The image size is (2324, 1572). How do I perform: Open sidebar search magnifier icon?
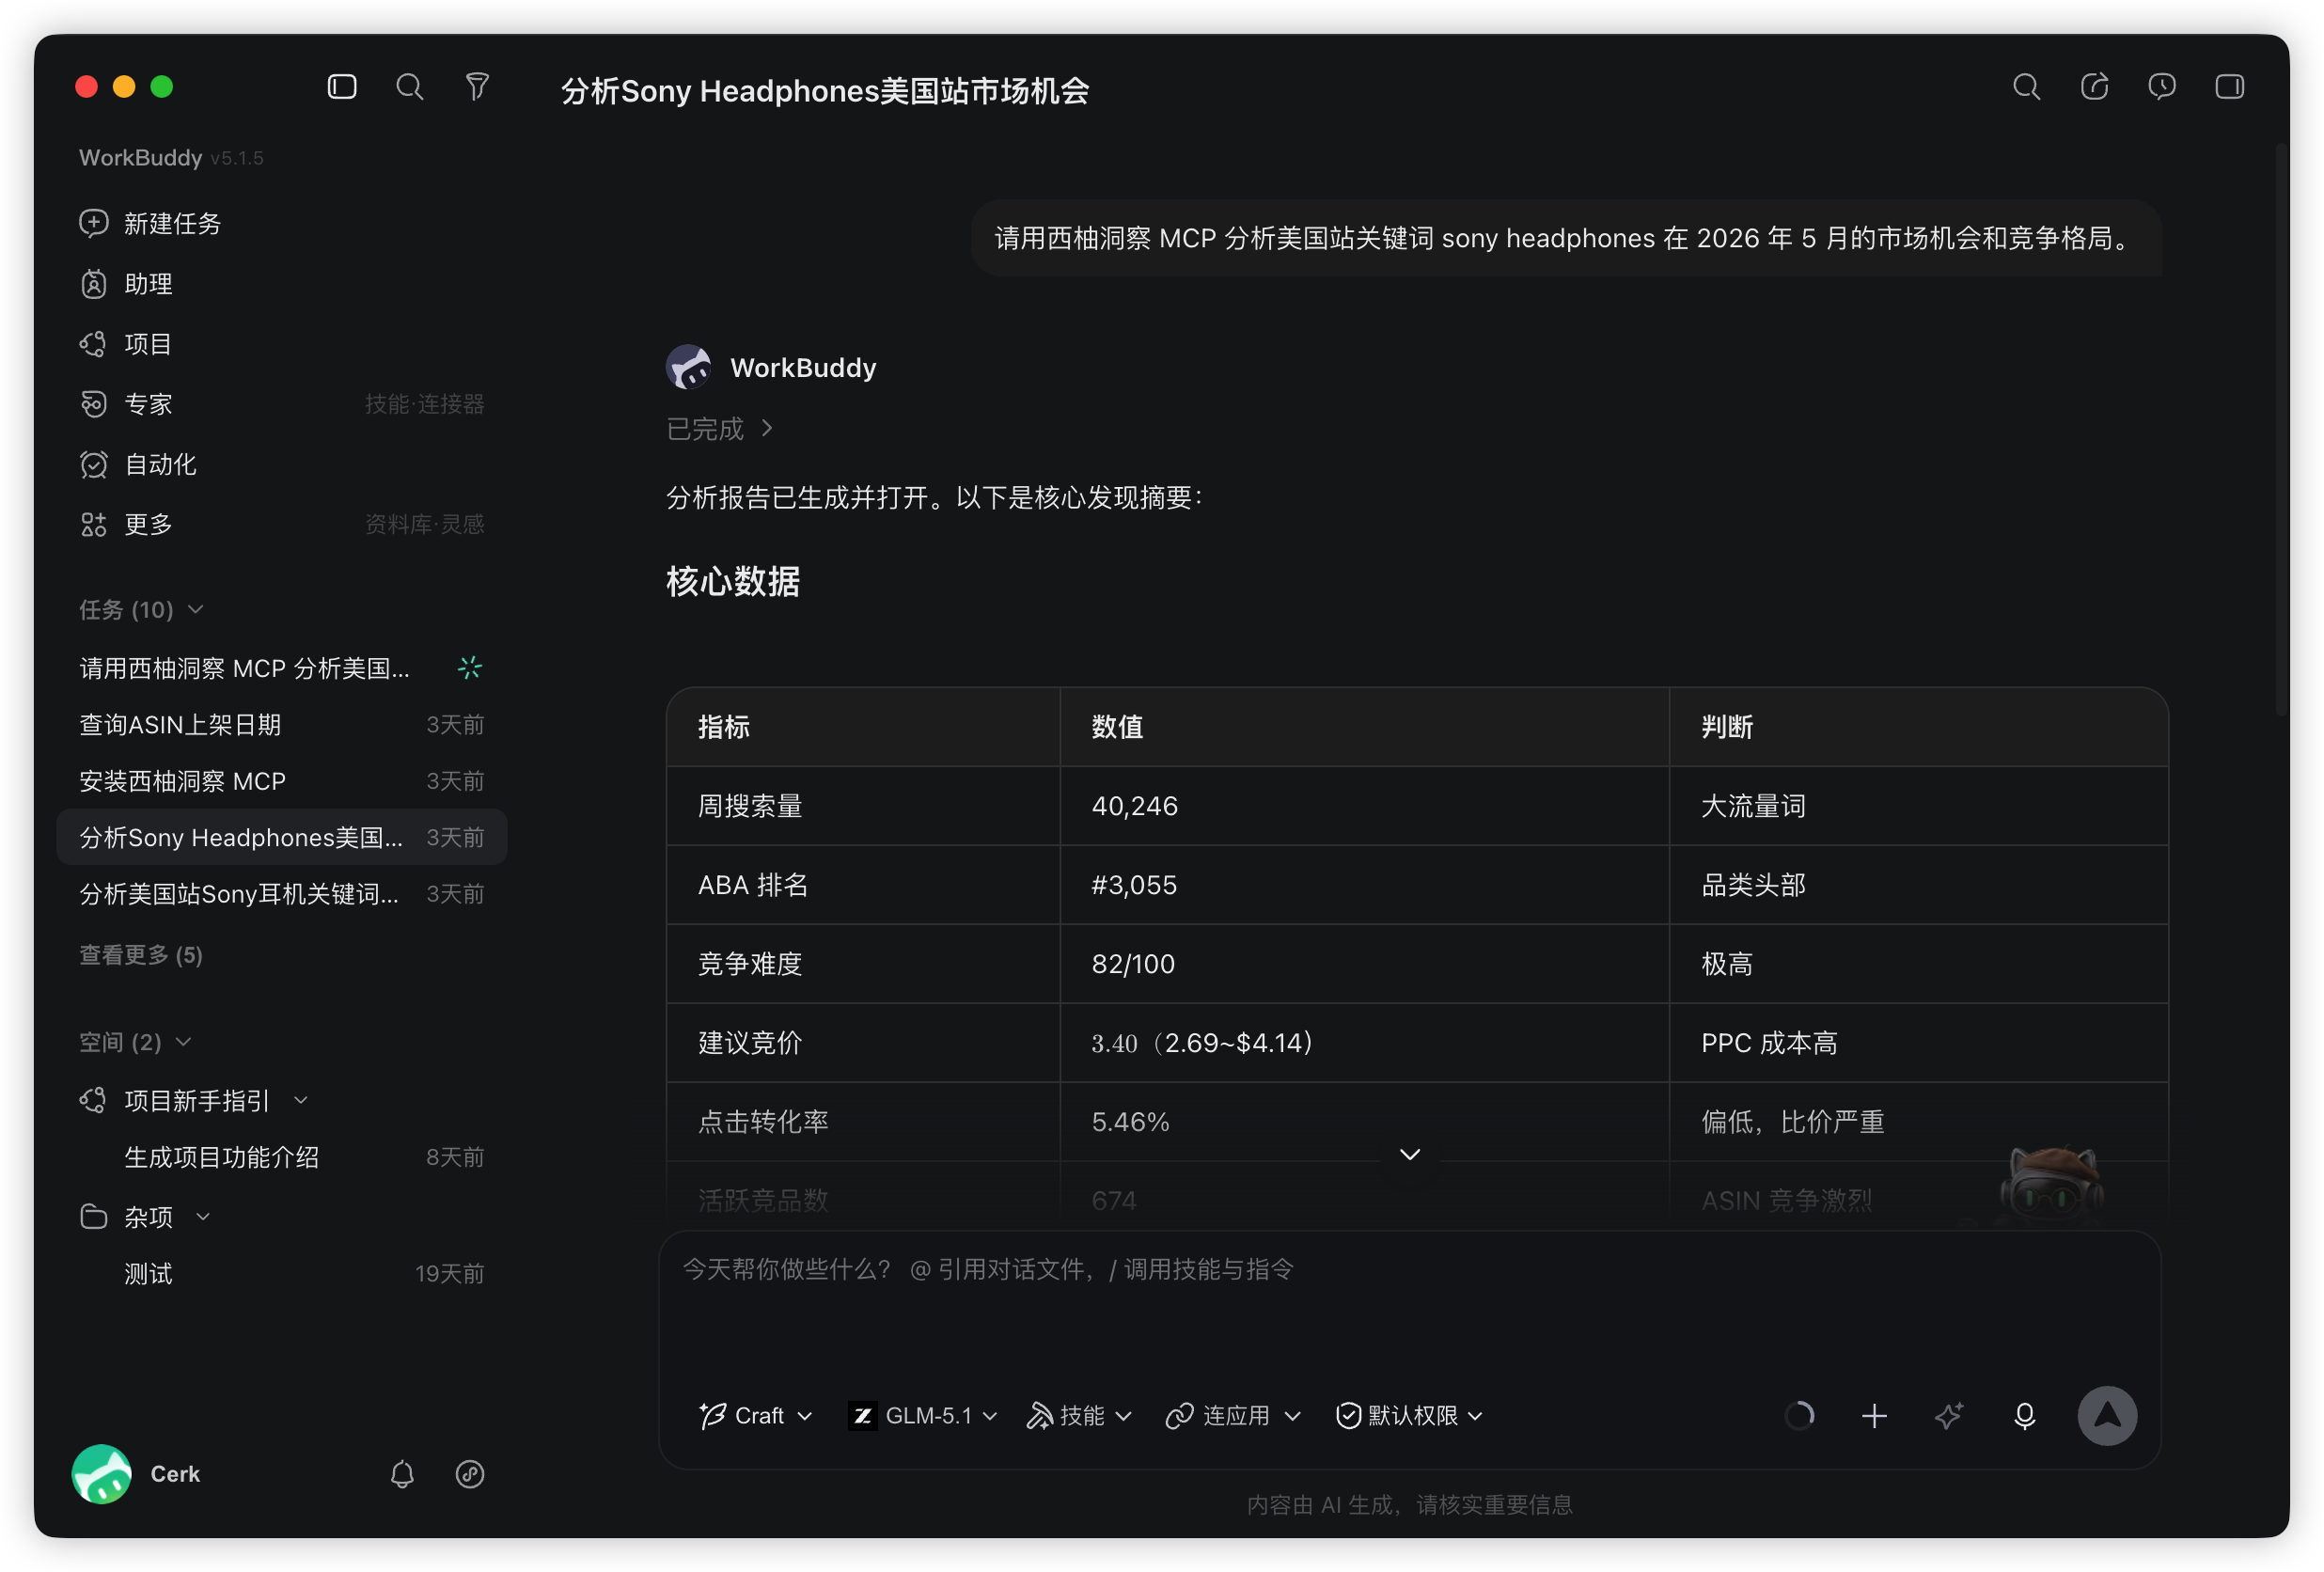tap(410, 87)
